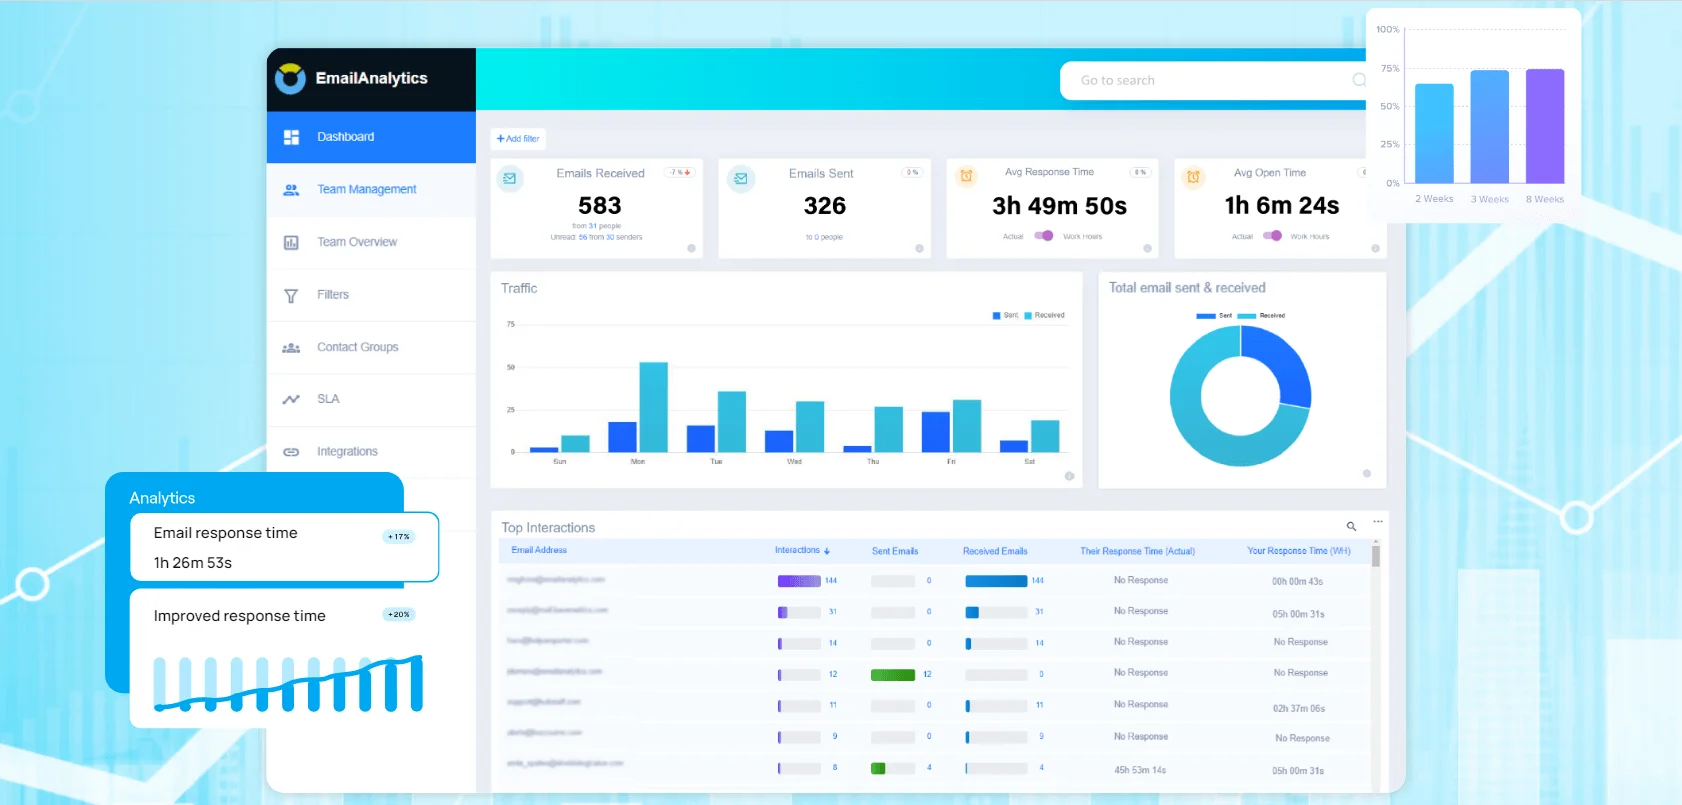Sort table by Received Emails column

click(x=995, y=551)
